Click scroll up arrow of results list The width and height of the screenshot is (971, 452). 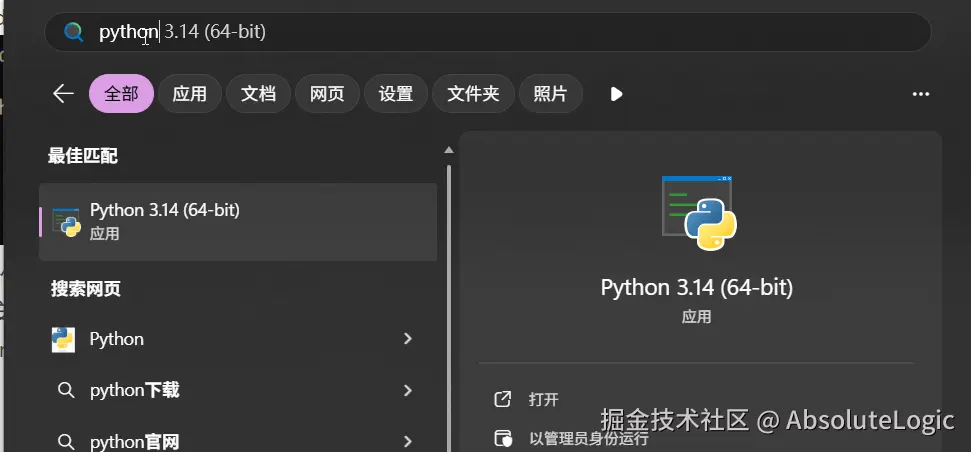coord(449,150)
